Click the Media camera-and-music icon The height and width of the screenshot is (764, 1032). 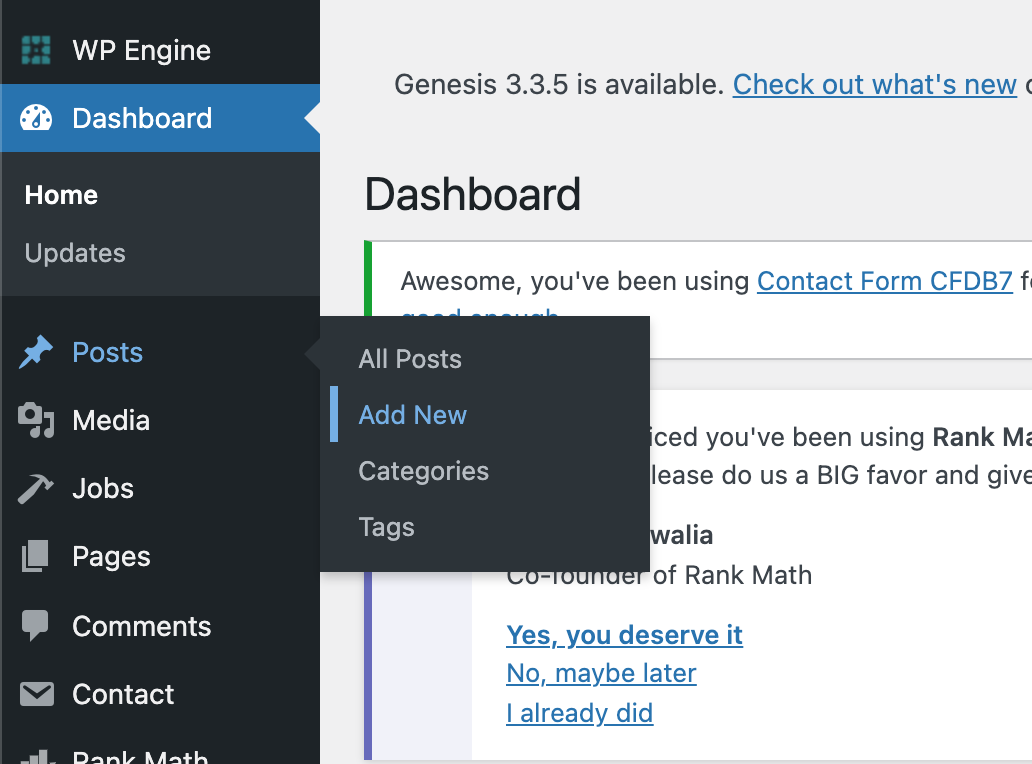point(36,420)
